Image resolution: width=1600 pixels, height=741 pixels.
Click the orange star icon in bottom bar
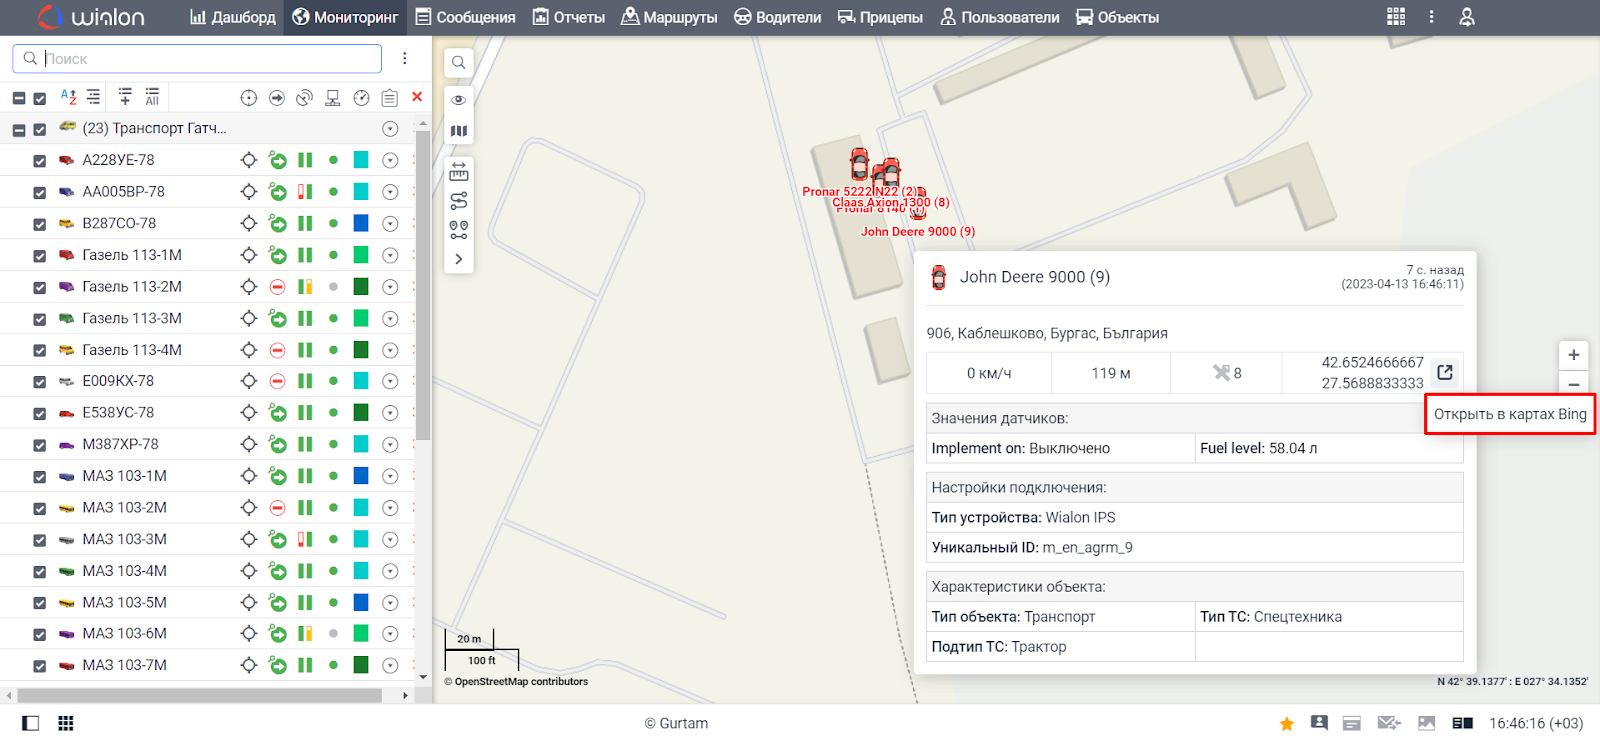coord(1286,723)
